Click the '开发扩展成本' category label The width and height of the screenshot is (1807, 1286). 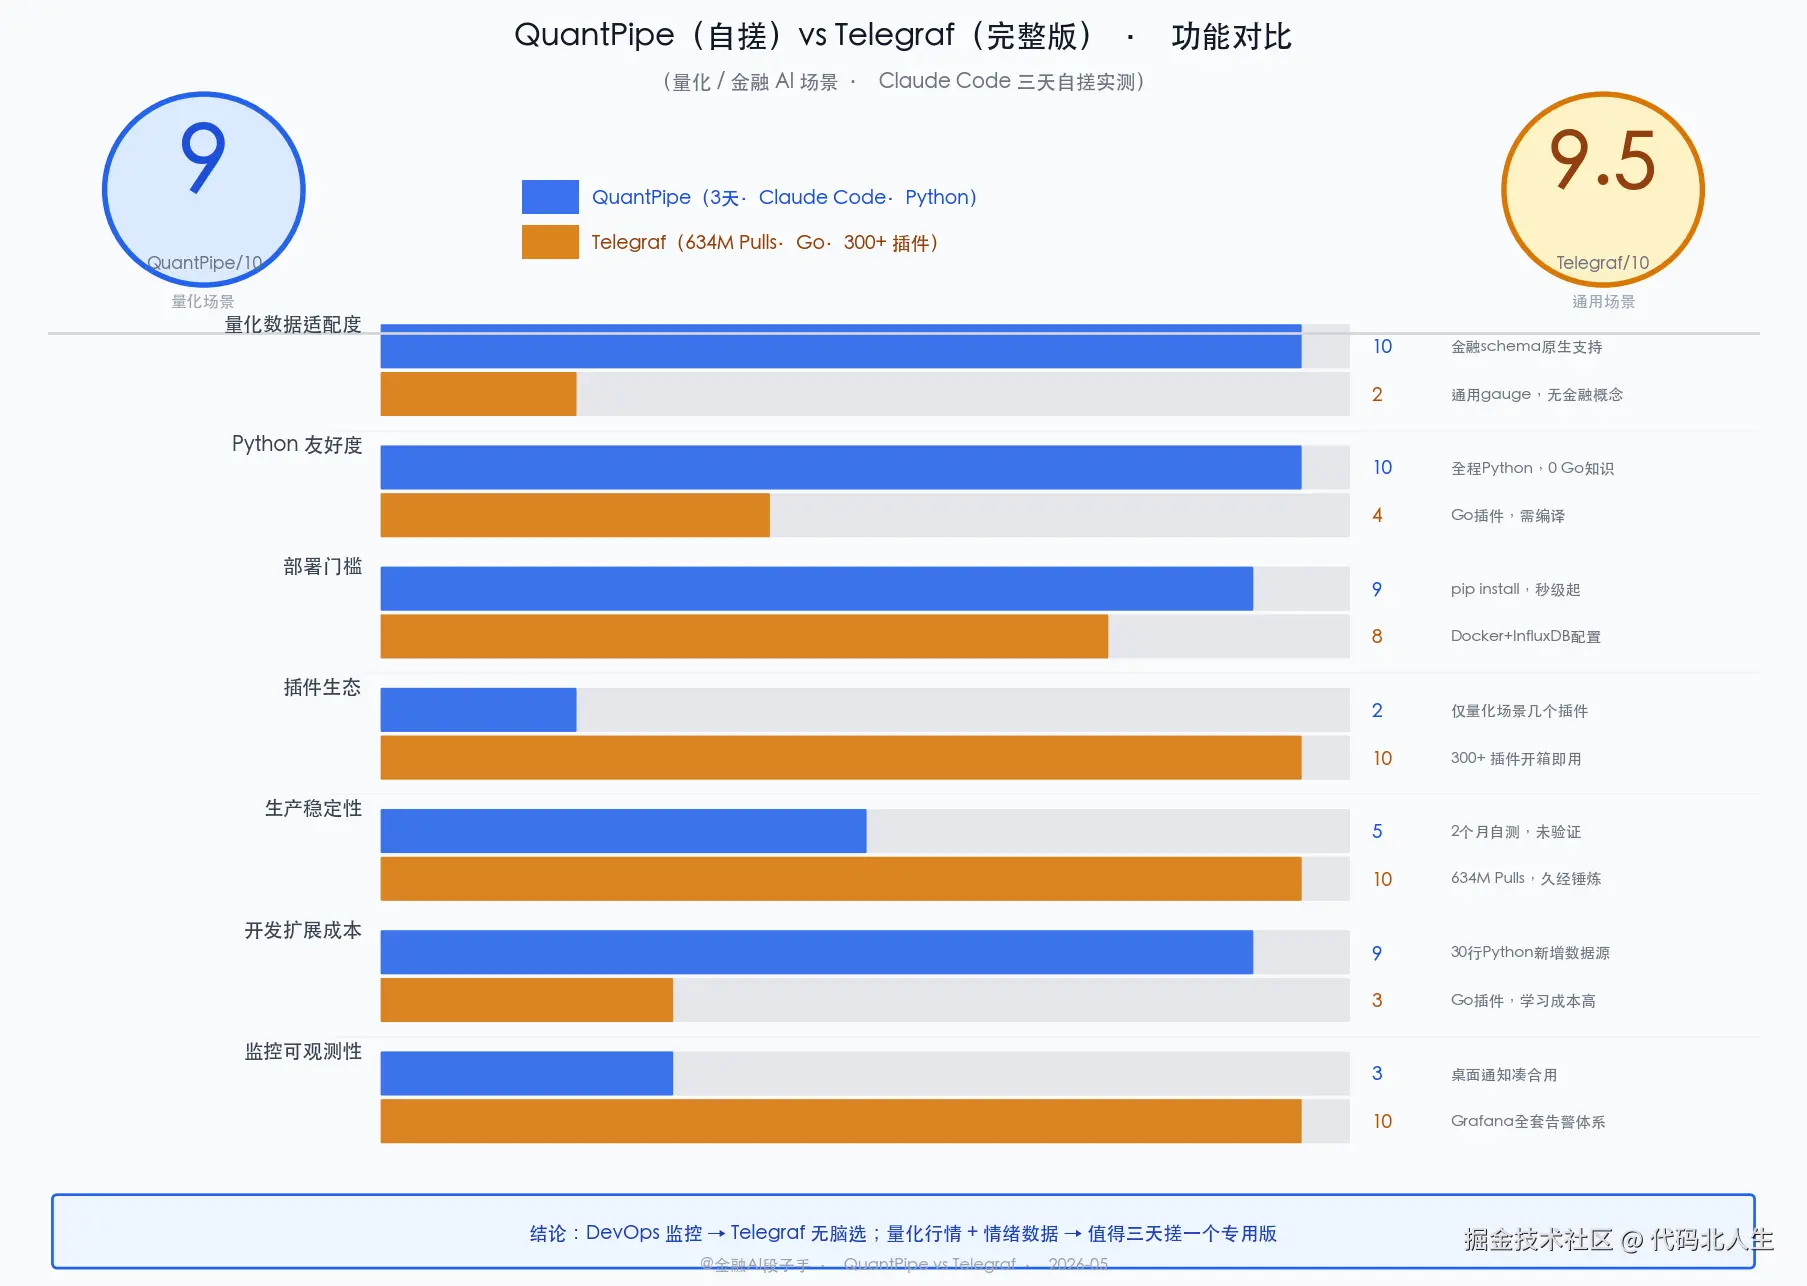click(x=303, y=930)
